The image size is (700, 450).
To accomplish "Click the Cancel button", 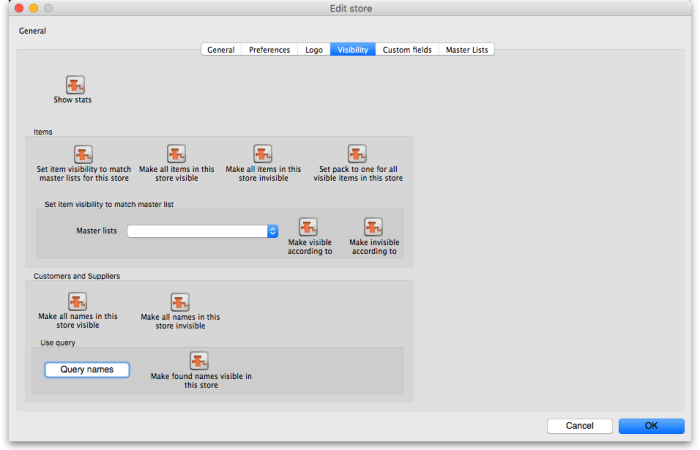I will pyautogui.click(x=579, y=425).
